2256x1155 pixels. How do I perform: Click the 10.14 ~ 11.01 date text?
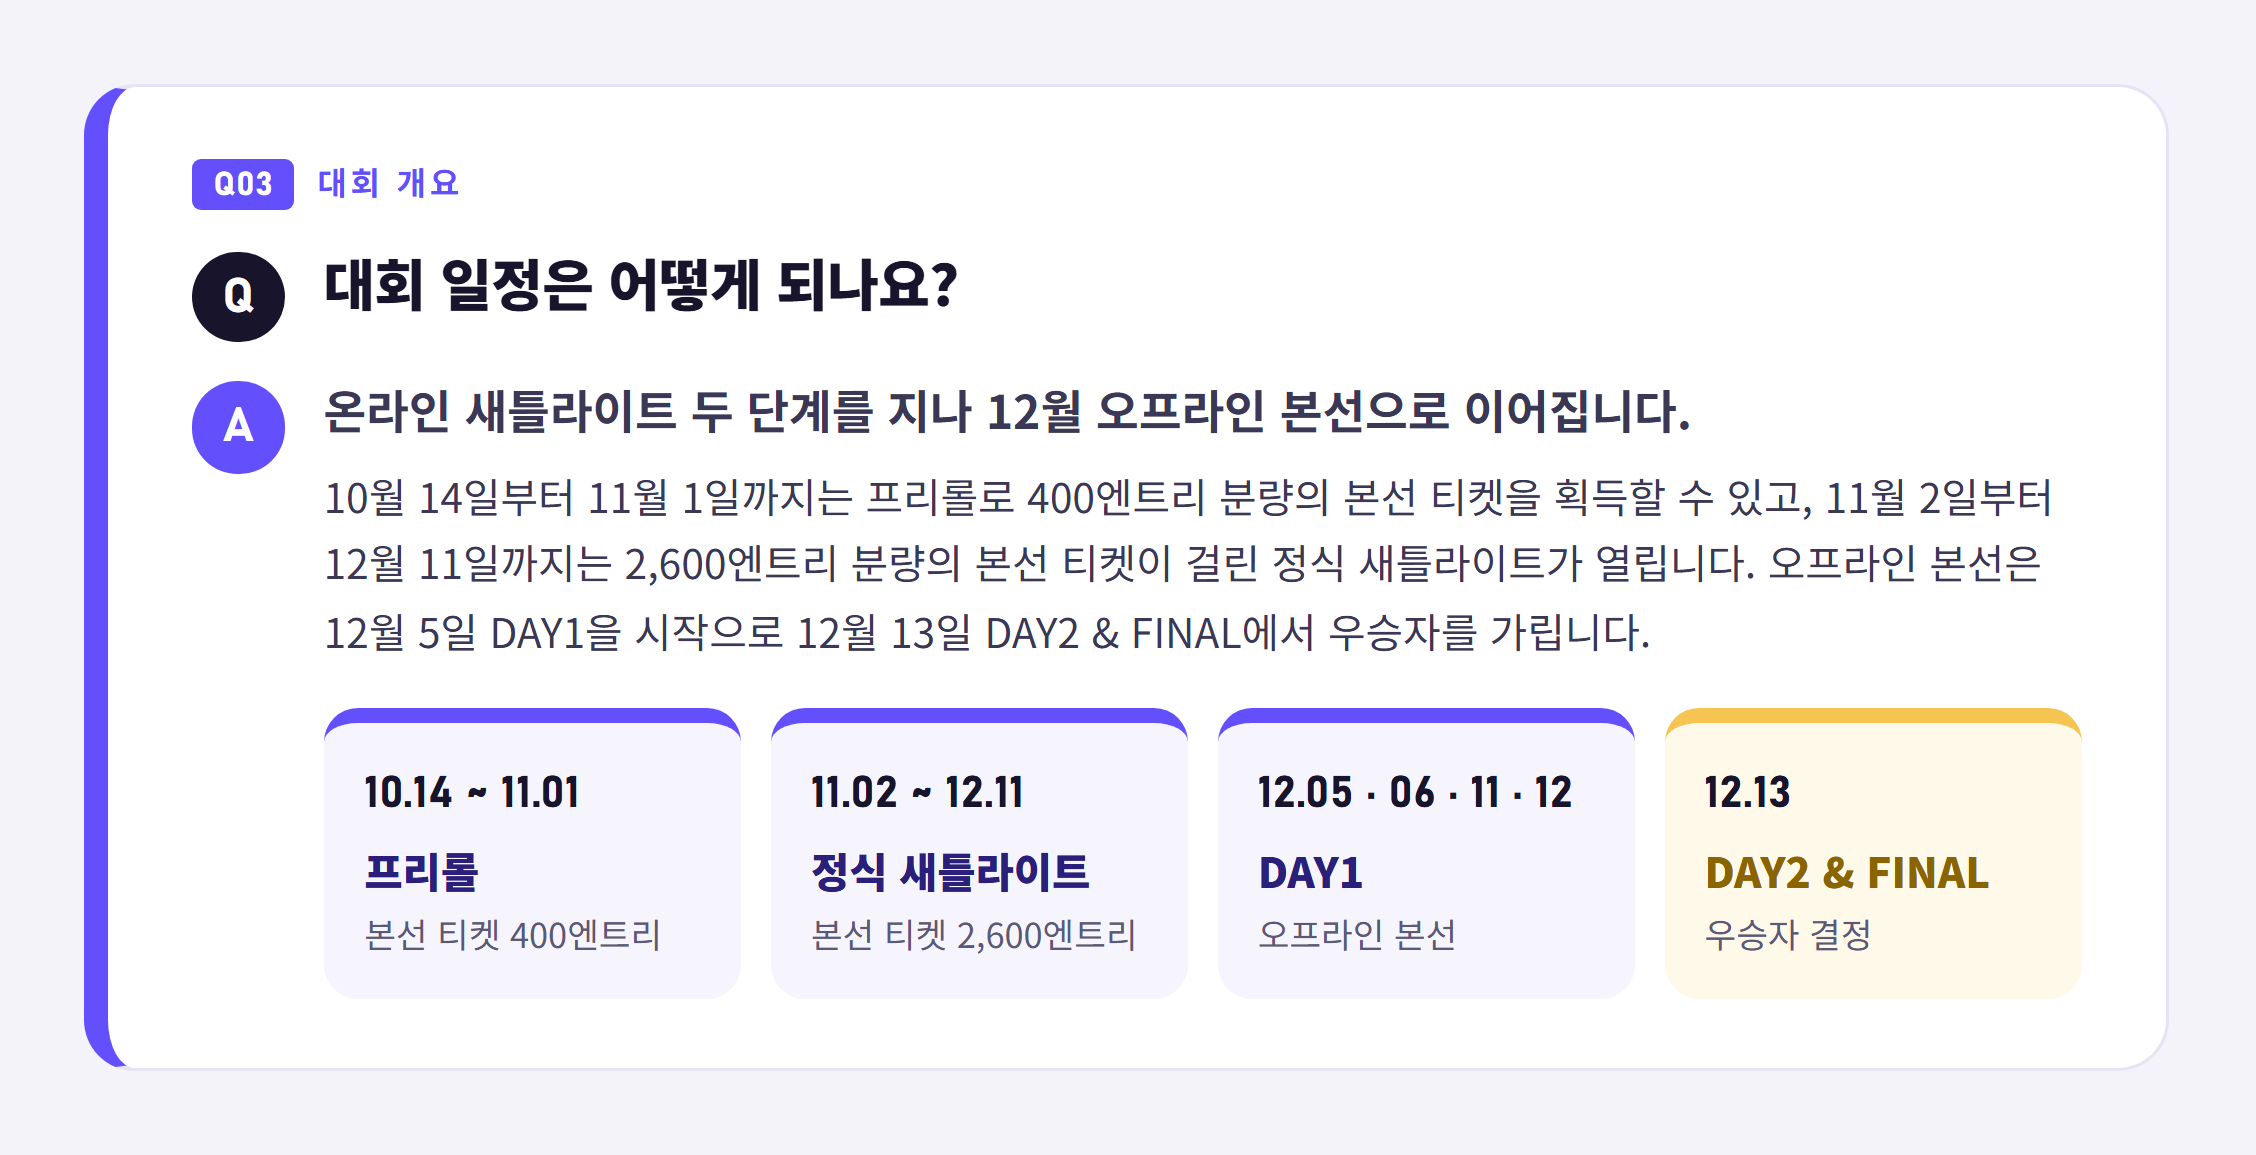click(472, 793)
